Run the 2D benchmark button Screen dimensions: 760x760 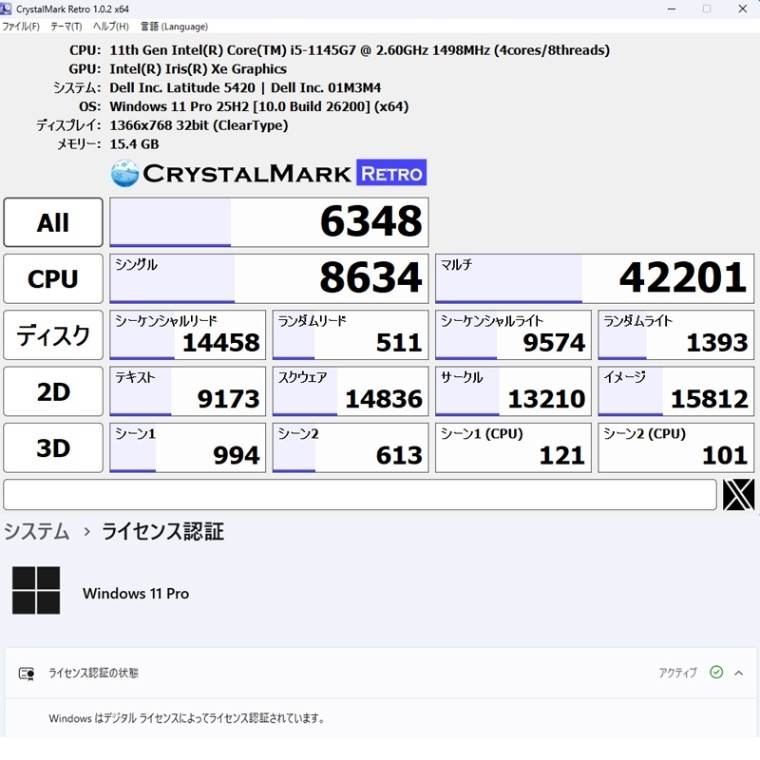point(53,391)
